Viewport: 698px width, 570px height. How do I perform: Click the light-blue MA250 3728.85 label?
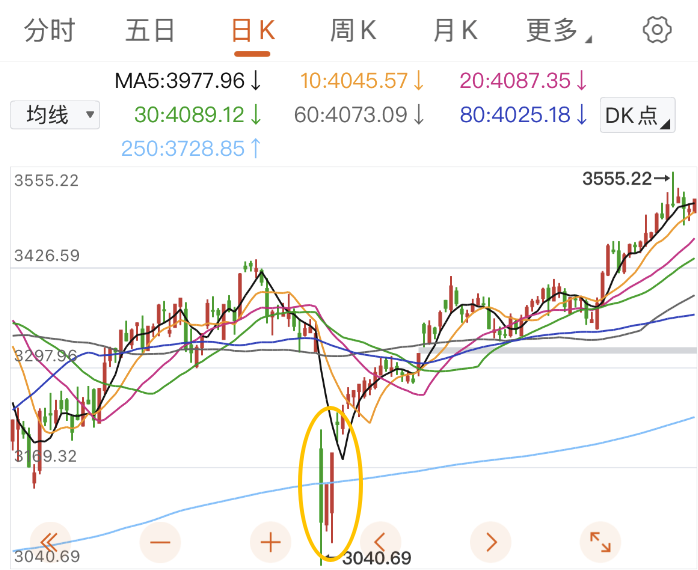click(x=191, y=148)
